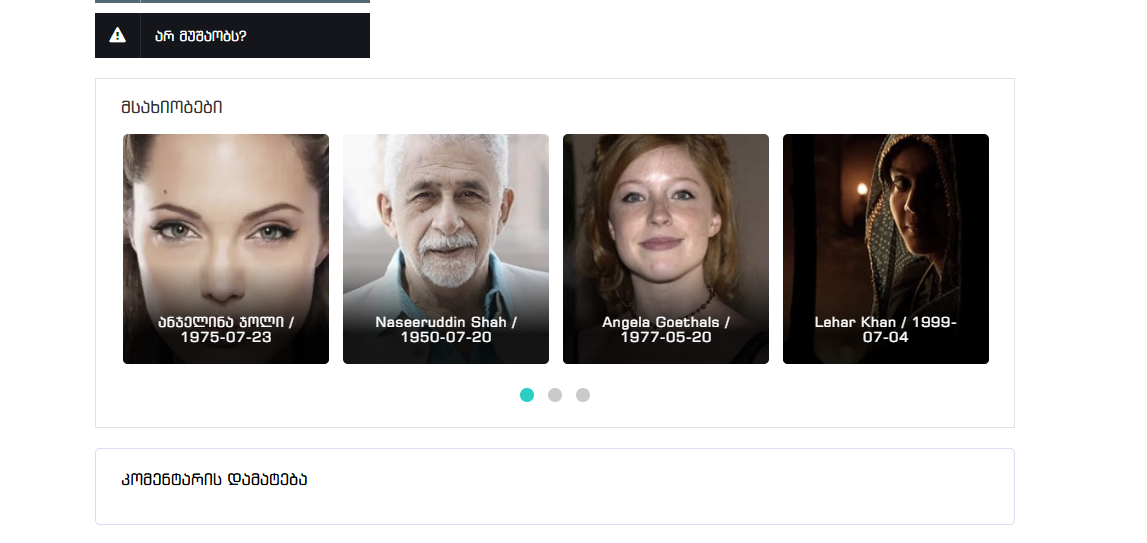This screenshot has width=1147, height=543.
Task: Click the partial gray bar above the report button
Action: pos(232,1)
